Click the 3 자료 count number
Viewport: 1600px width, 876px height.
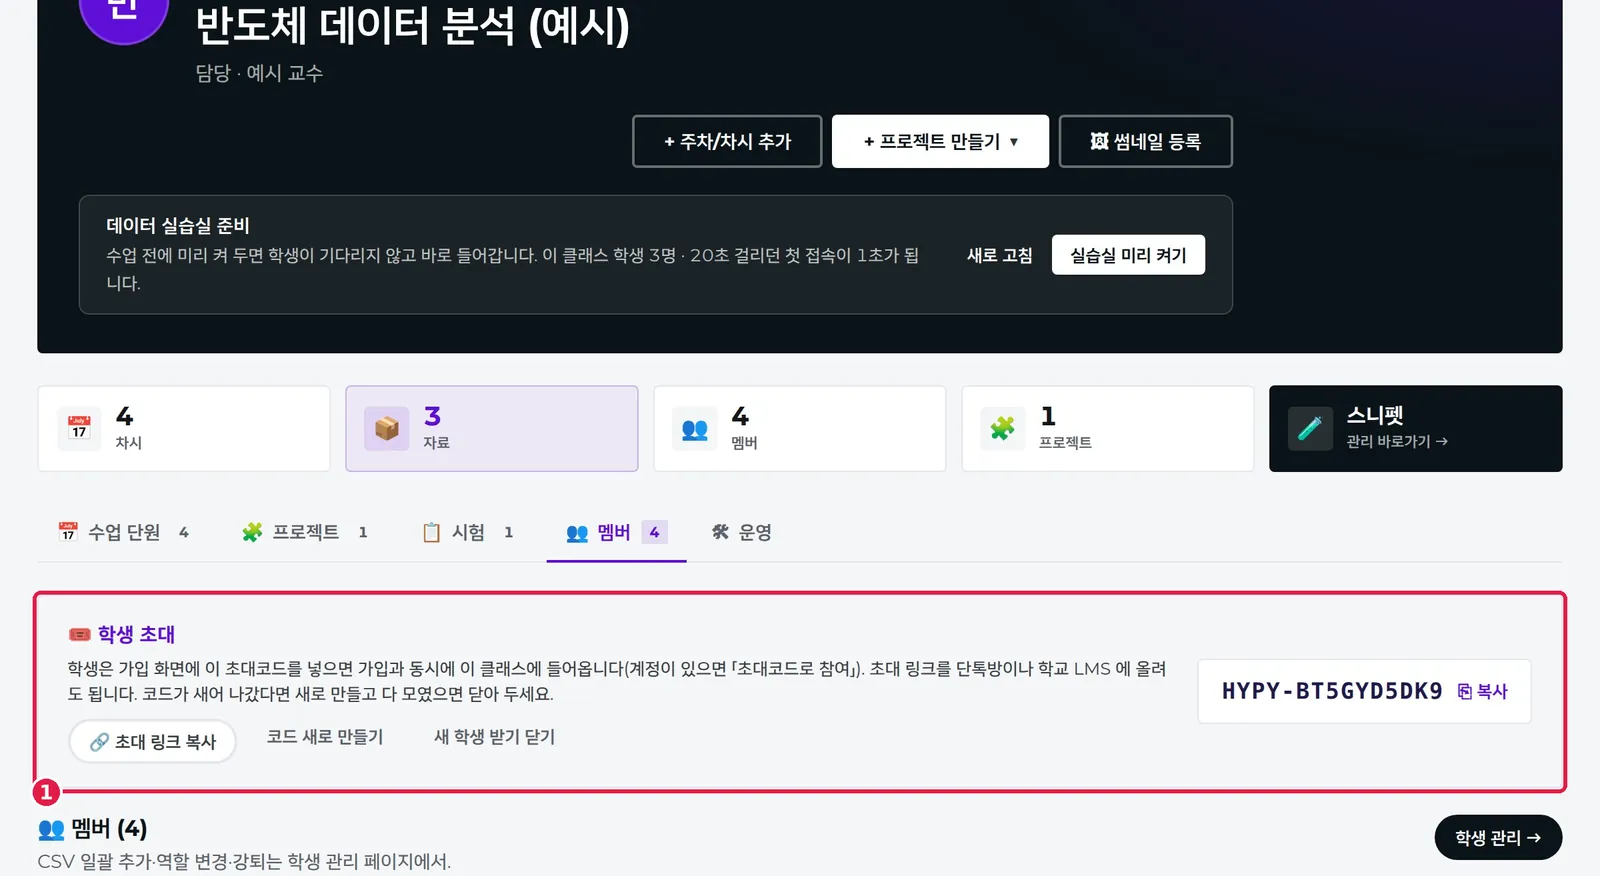[432, 416]
